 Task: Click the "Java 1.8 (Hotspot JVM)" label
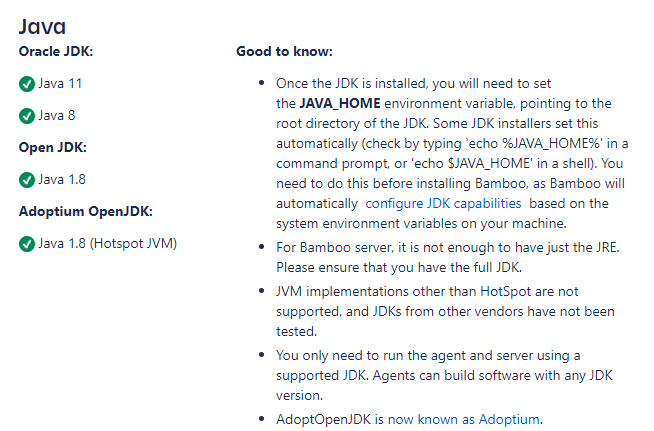(x=107, y=244)
